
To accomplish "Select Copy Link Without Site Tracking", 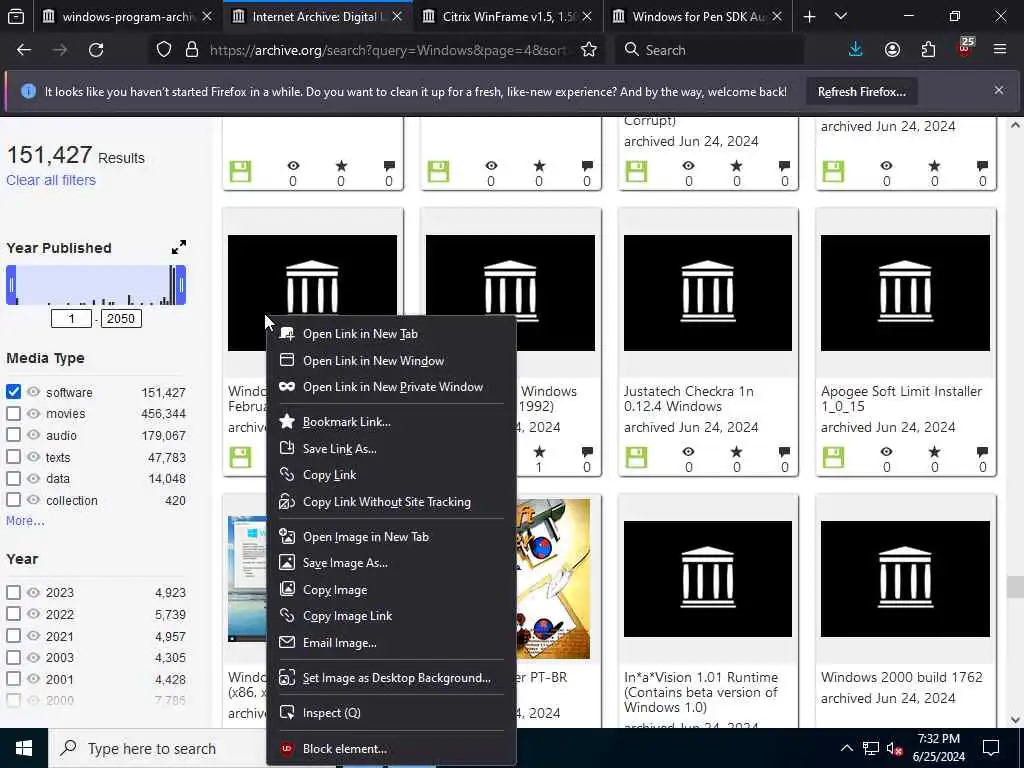I will point(391,502).
